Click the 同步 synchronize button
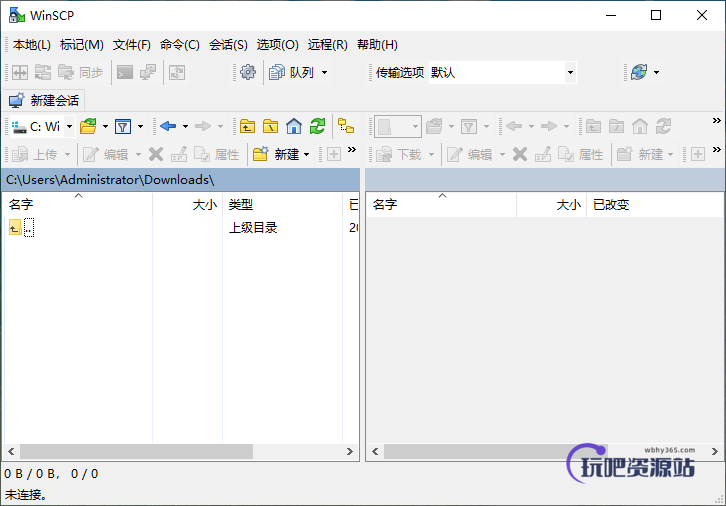The image size is (726, 506). coord(80,72)
